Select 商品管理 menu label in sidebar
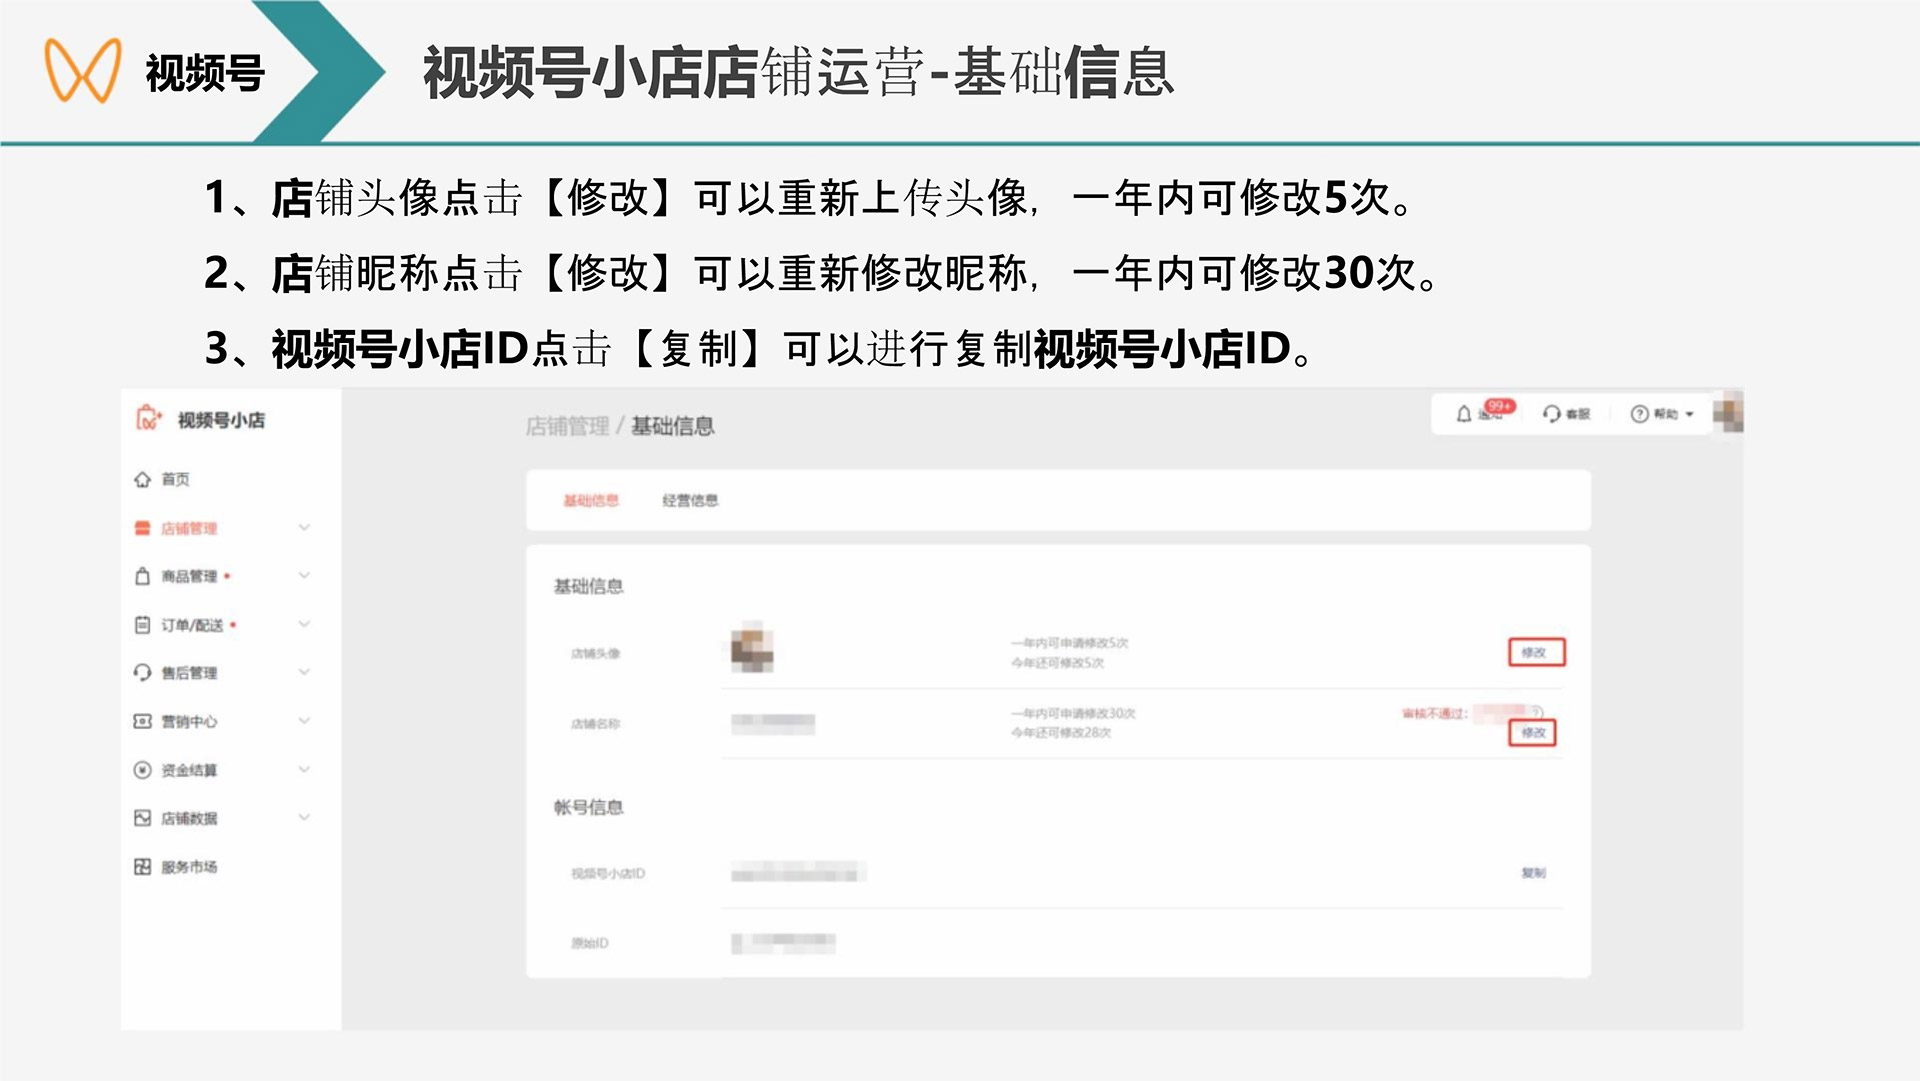Image resolution: width=1920 pixels, height=1081 pixels. 189,576
